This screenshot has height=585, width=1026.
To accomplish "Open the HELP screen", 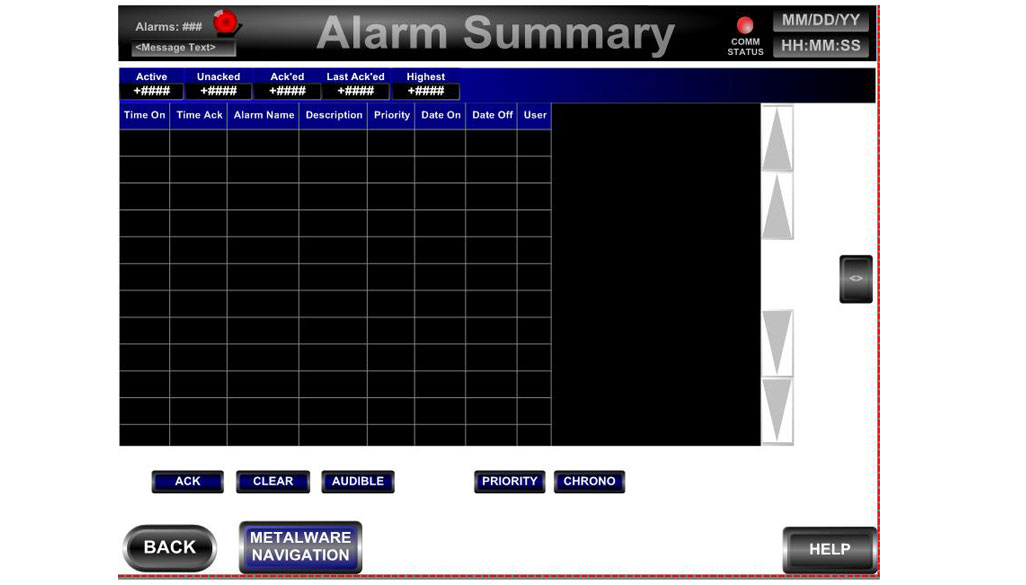I will click(x=829, y=549).
